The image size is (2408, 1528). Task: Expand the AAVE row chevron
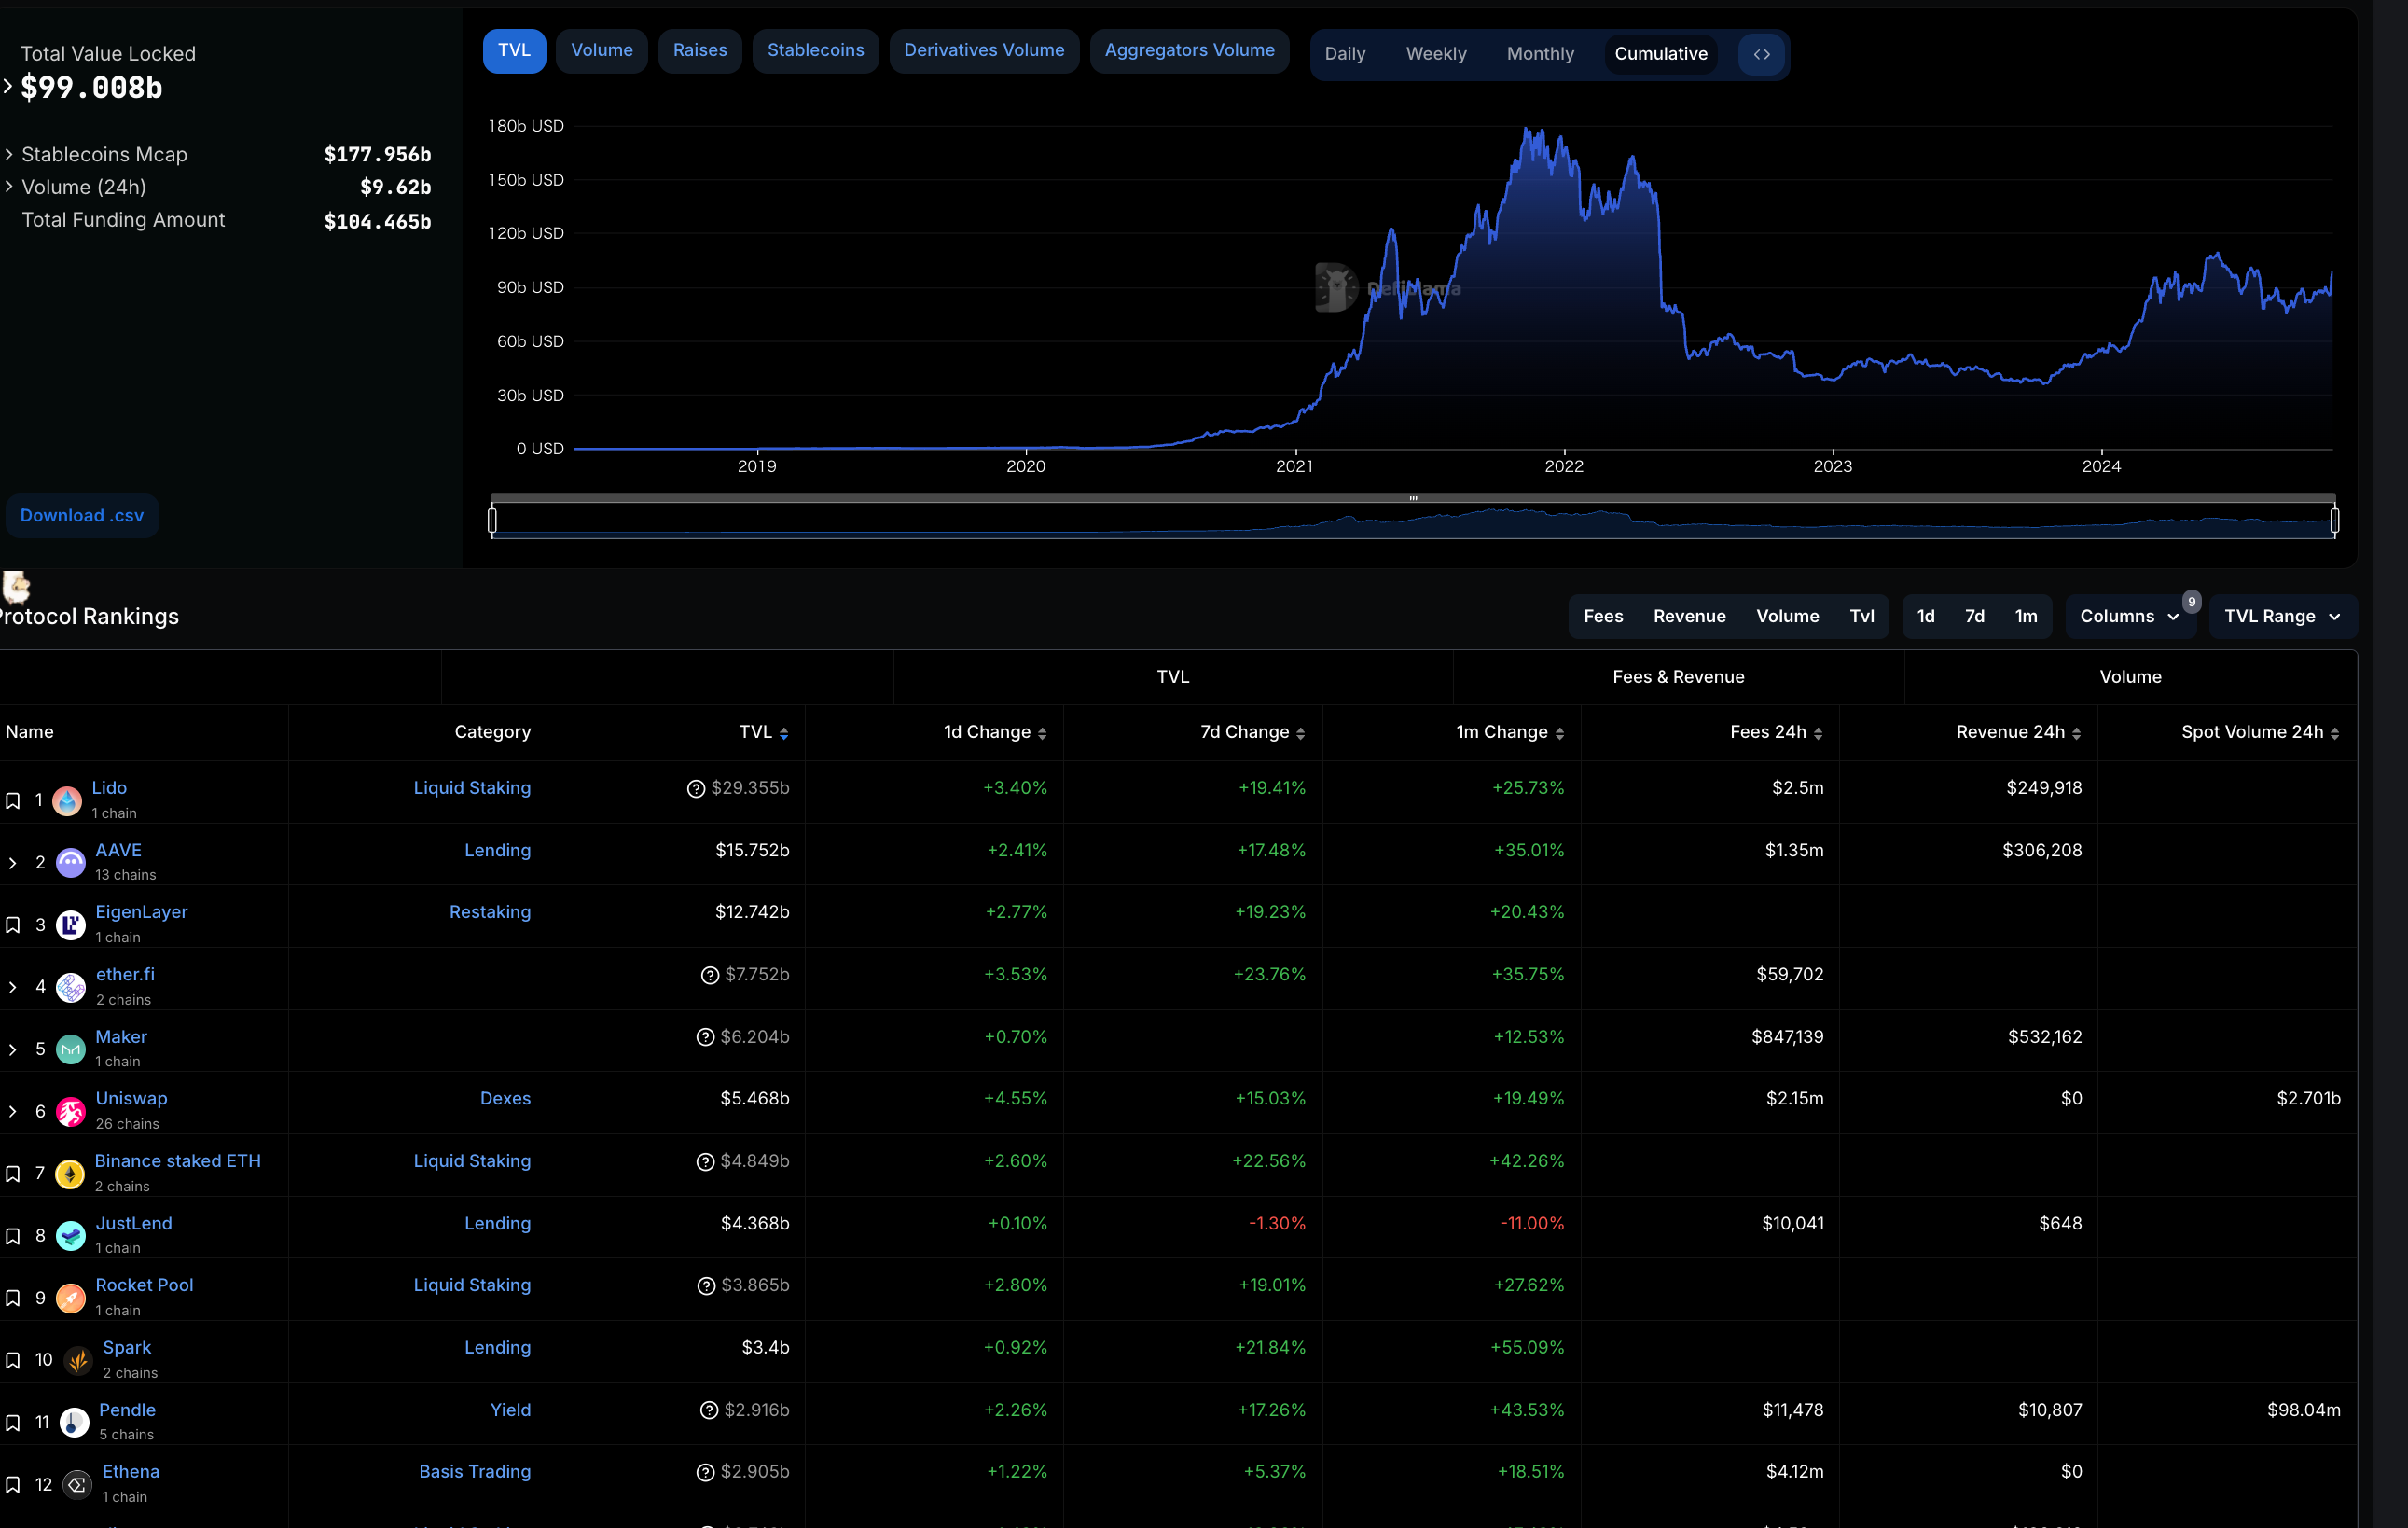13,863
